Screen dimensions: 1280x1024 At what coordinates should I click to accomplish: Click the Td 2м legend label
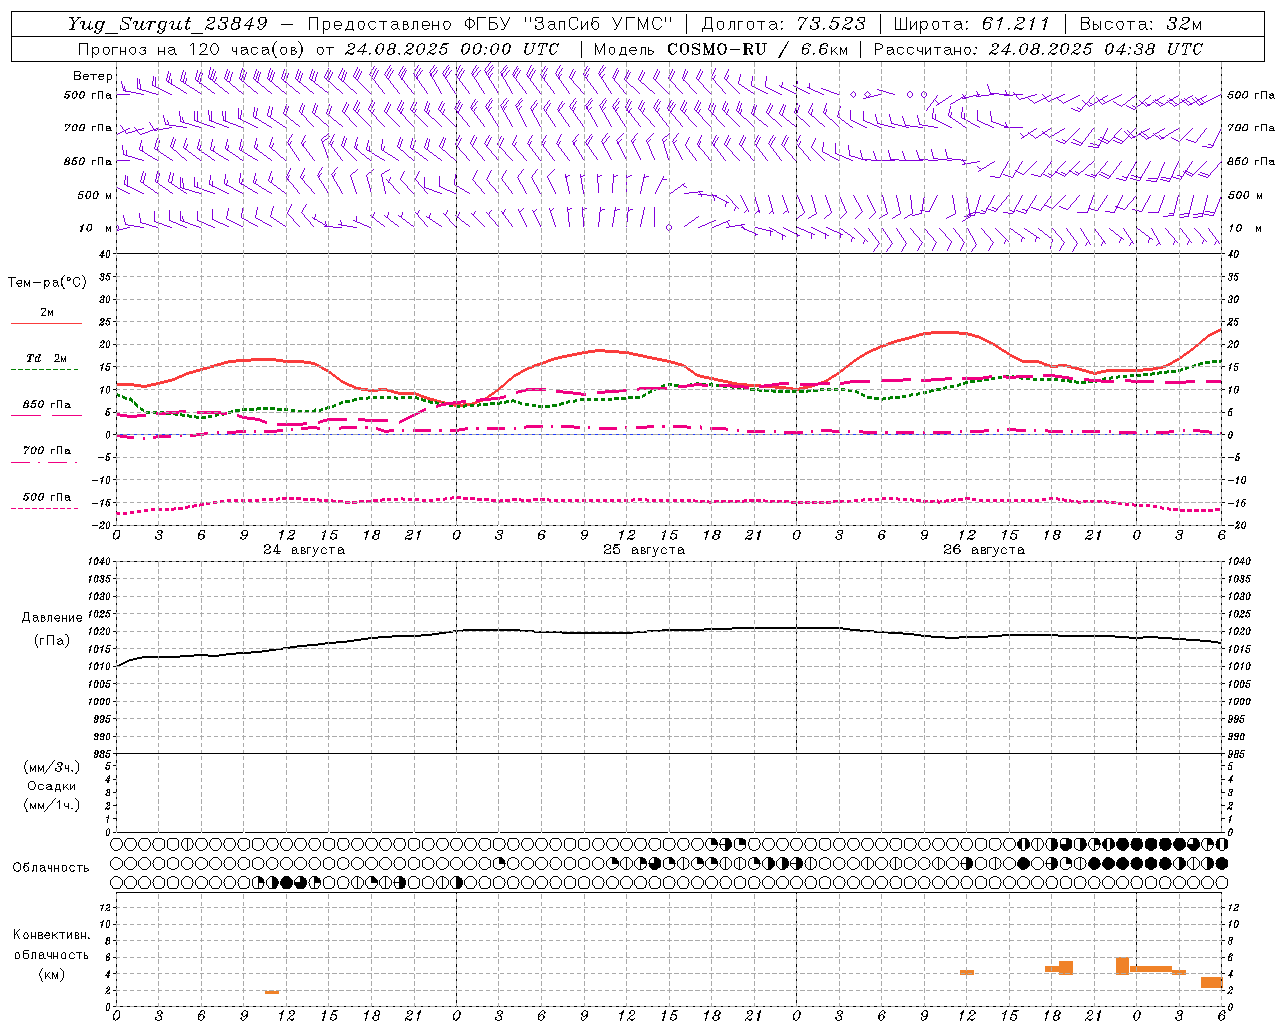click(x=47, y=358)
